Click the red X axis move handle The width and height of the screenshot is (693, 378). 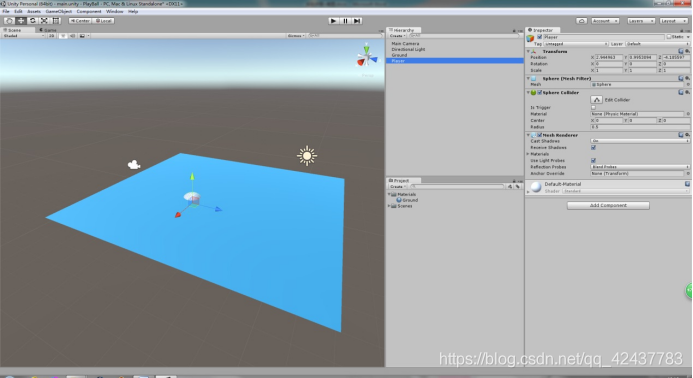point(178,214)
